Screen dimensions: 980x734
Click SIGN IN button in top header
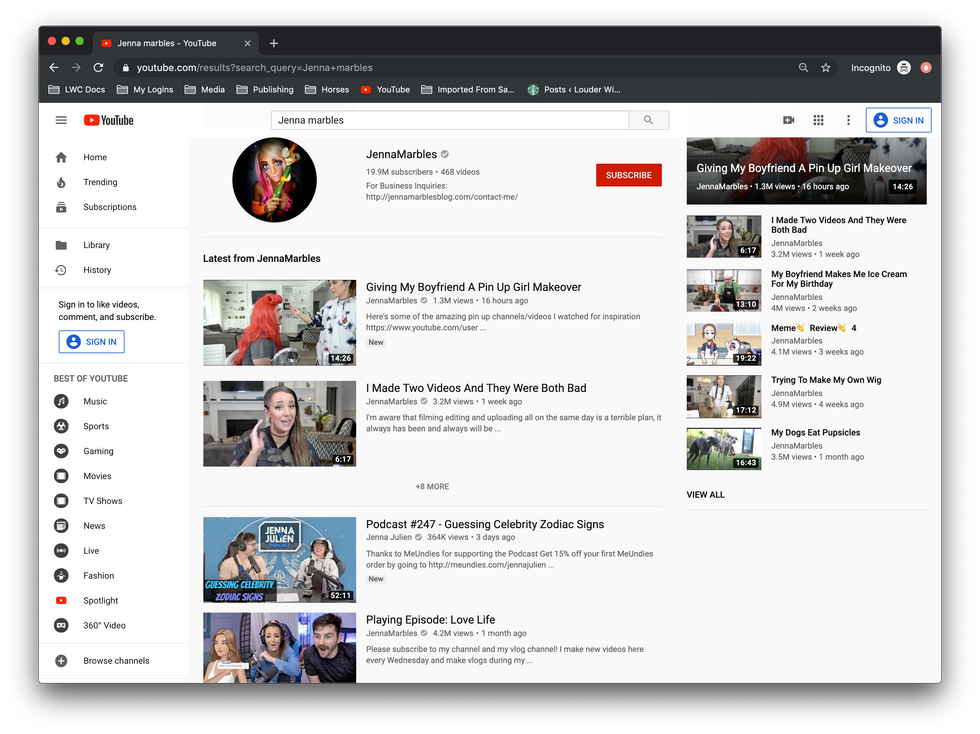899,120
